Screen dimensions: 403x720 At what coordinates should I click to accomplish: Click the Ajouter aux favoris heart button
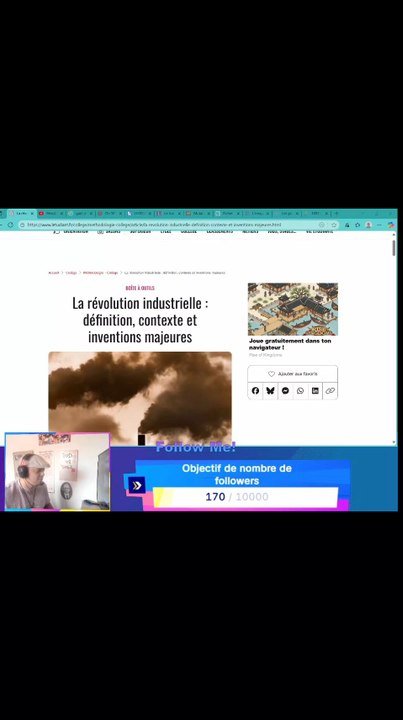click(x=292, y=374)
